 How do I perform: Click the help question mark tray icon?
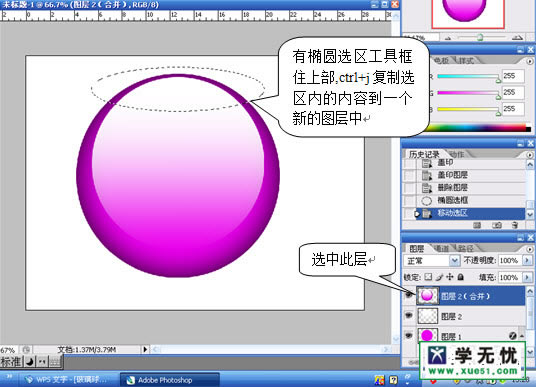393,380
